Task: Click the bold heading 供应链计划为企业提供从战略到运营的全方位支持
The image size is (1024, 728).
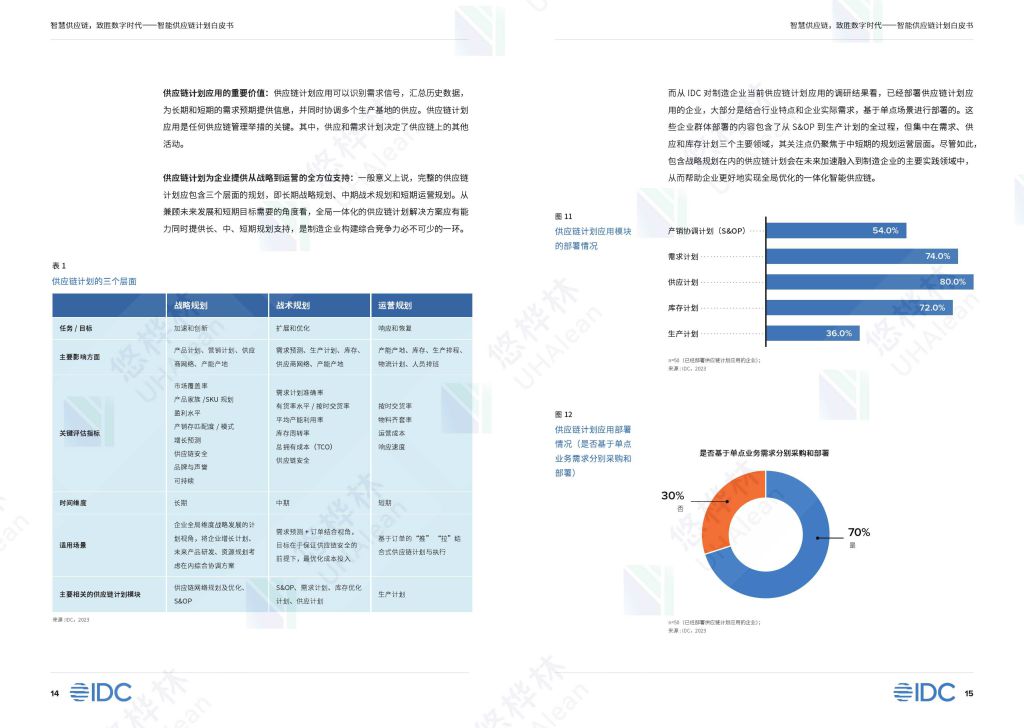Action: [x=258, y=178]
